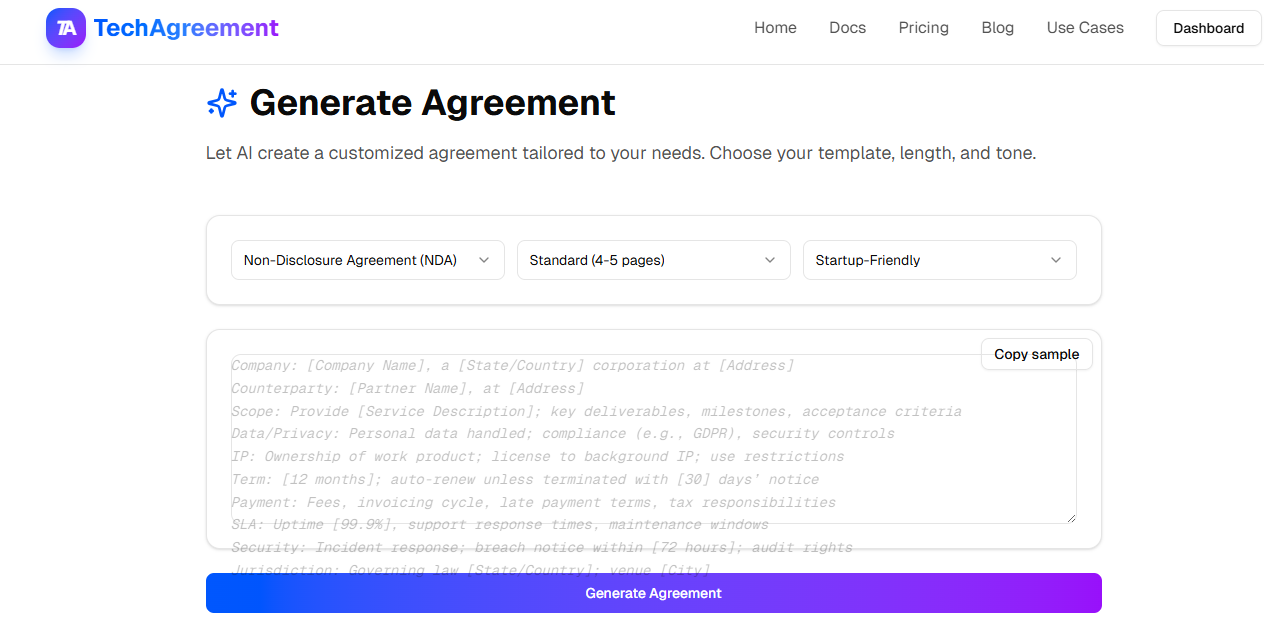The height and width of the screenshot is (620, 1264).
Task: Click the TA logo icon
Action: 64,28
